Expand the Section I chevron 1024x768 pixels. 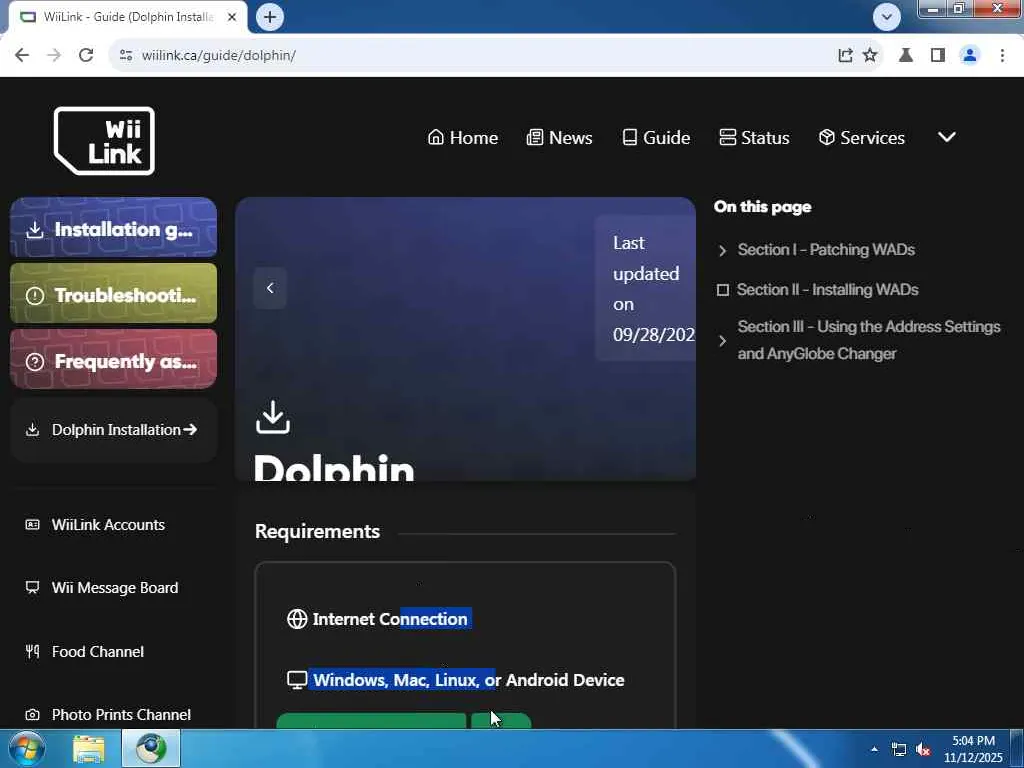[722, 251]
